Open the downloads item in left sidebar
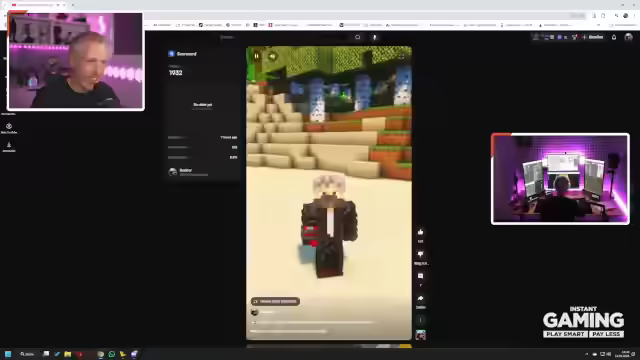Image resolution: width=640 pixels, height=360 pixels. click(9, 147)
